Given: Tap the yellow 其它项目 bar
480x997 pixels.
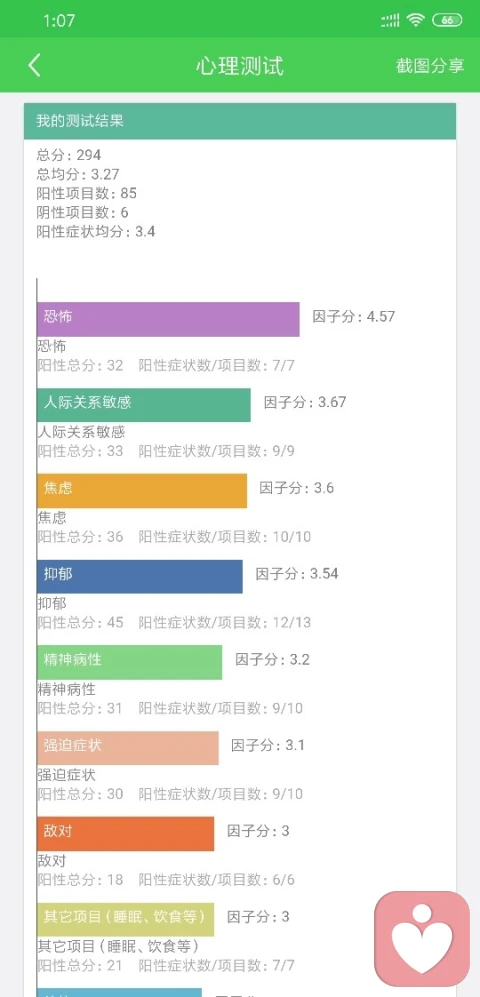Looking at the screenshot, I should tap(125, 919).
